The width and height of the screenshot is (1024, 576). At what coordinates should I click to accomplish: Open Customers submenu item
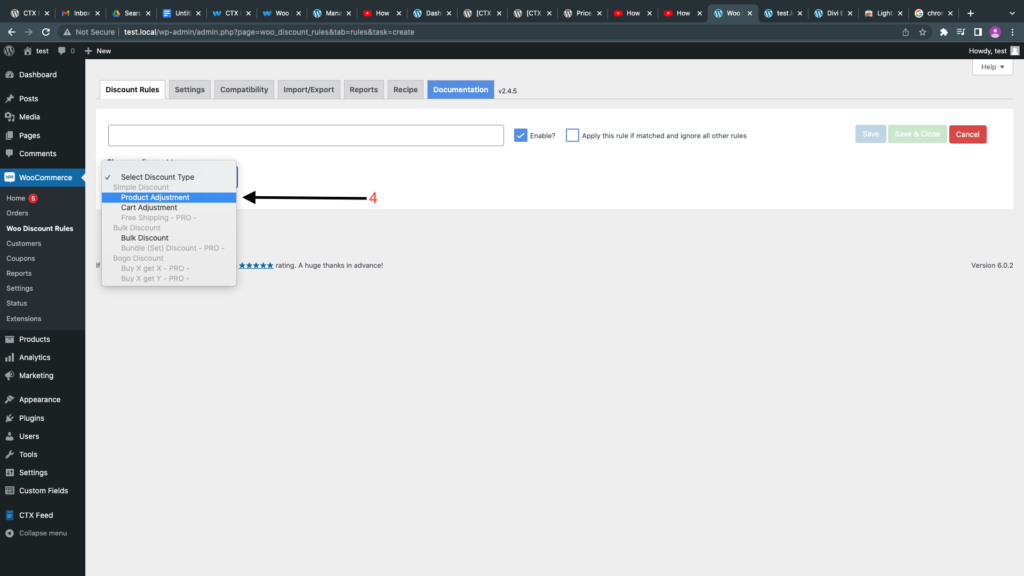coord(24,244)
